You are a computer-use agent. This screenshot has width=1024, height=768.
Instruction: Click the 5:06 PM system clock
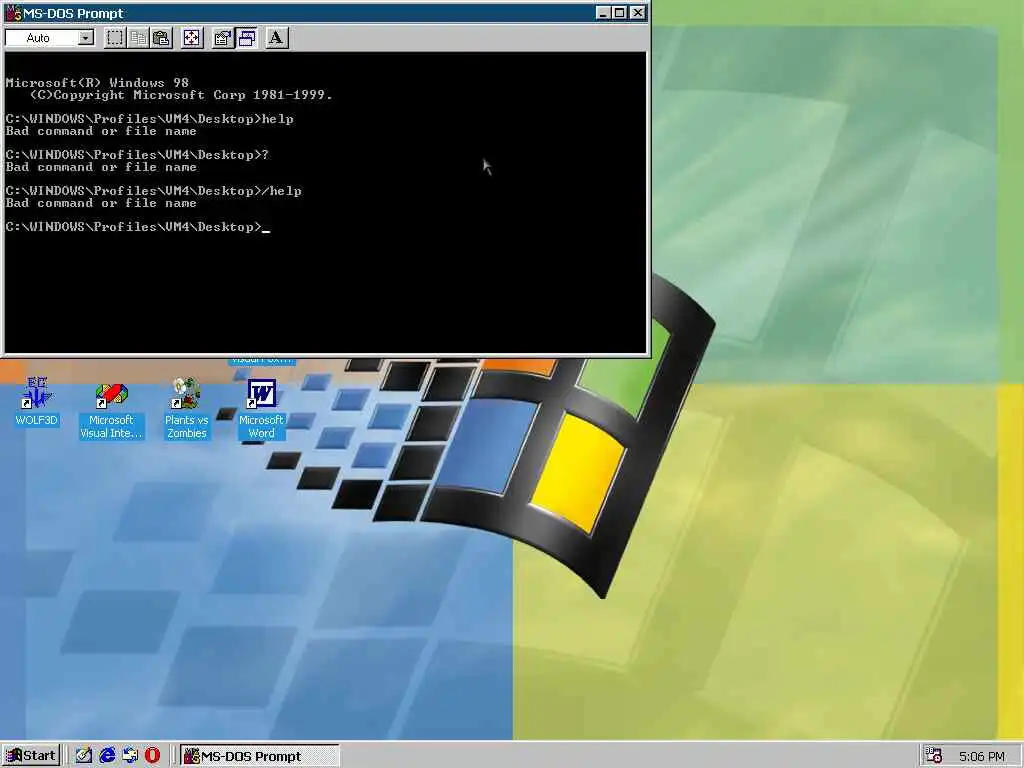(982, 756)
